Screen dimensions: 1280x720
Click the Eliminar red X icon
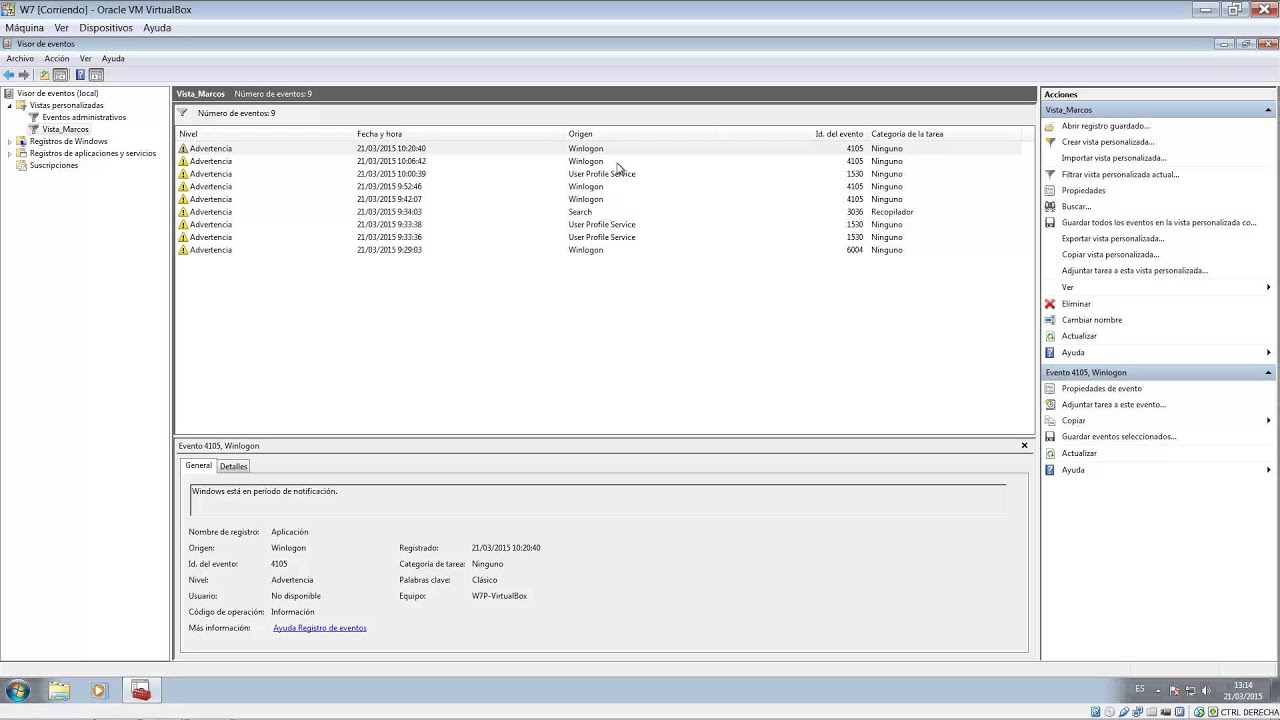coord(1050,304)
